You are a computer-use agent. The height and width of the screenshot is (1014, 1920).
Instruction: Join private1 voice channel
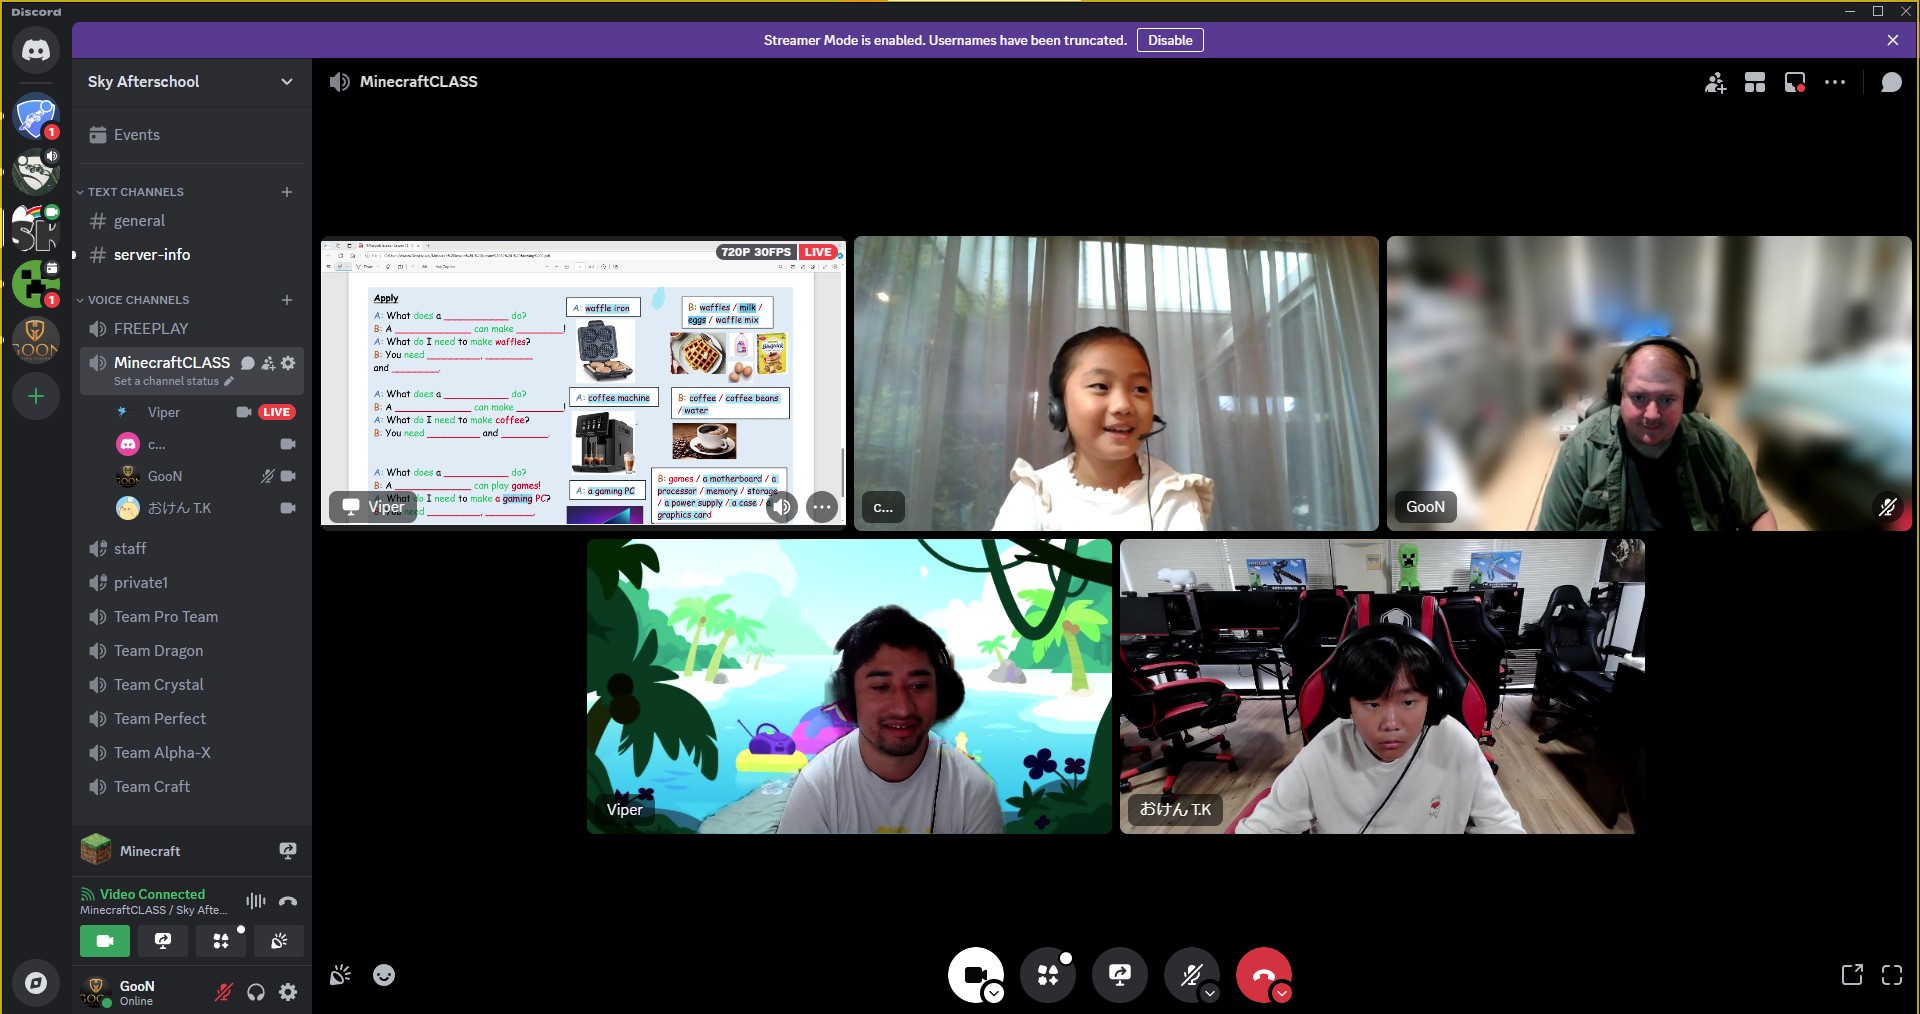191,583
